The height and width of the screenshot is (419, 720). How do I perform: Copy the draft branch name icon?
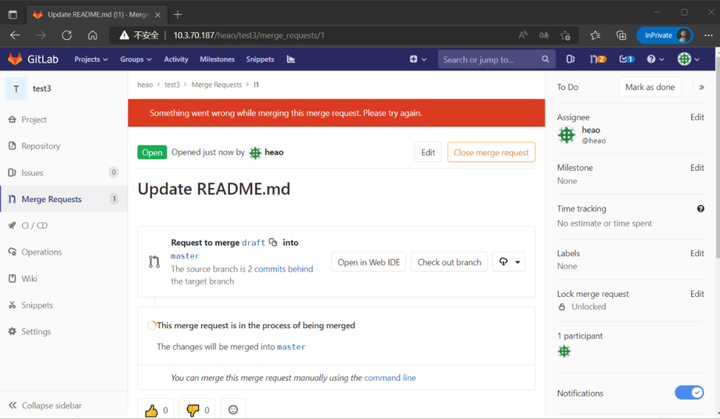pyautogui.click(x=273, y=242)
